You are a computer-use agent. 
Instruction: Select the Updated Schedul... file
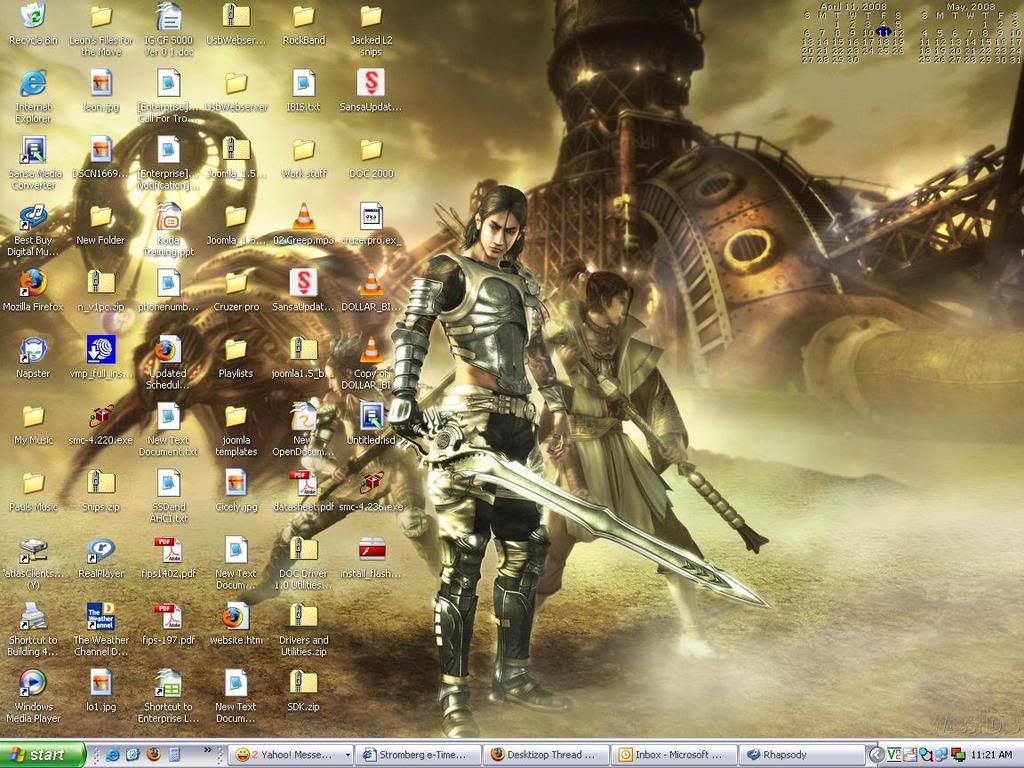[x=168, y=363]
